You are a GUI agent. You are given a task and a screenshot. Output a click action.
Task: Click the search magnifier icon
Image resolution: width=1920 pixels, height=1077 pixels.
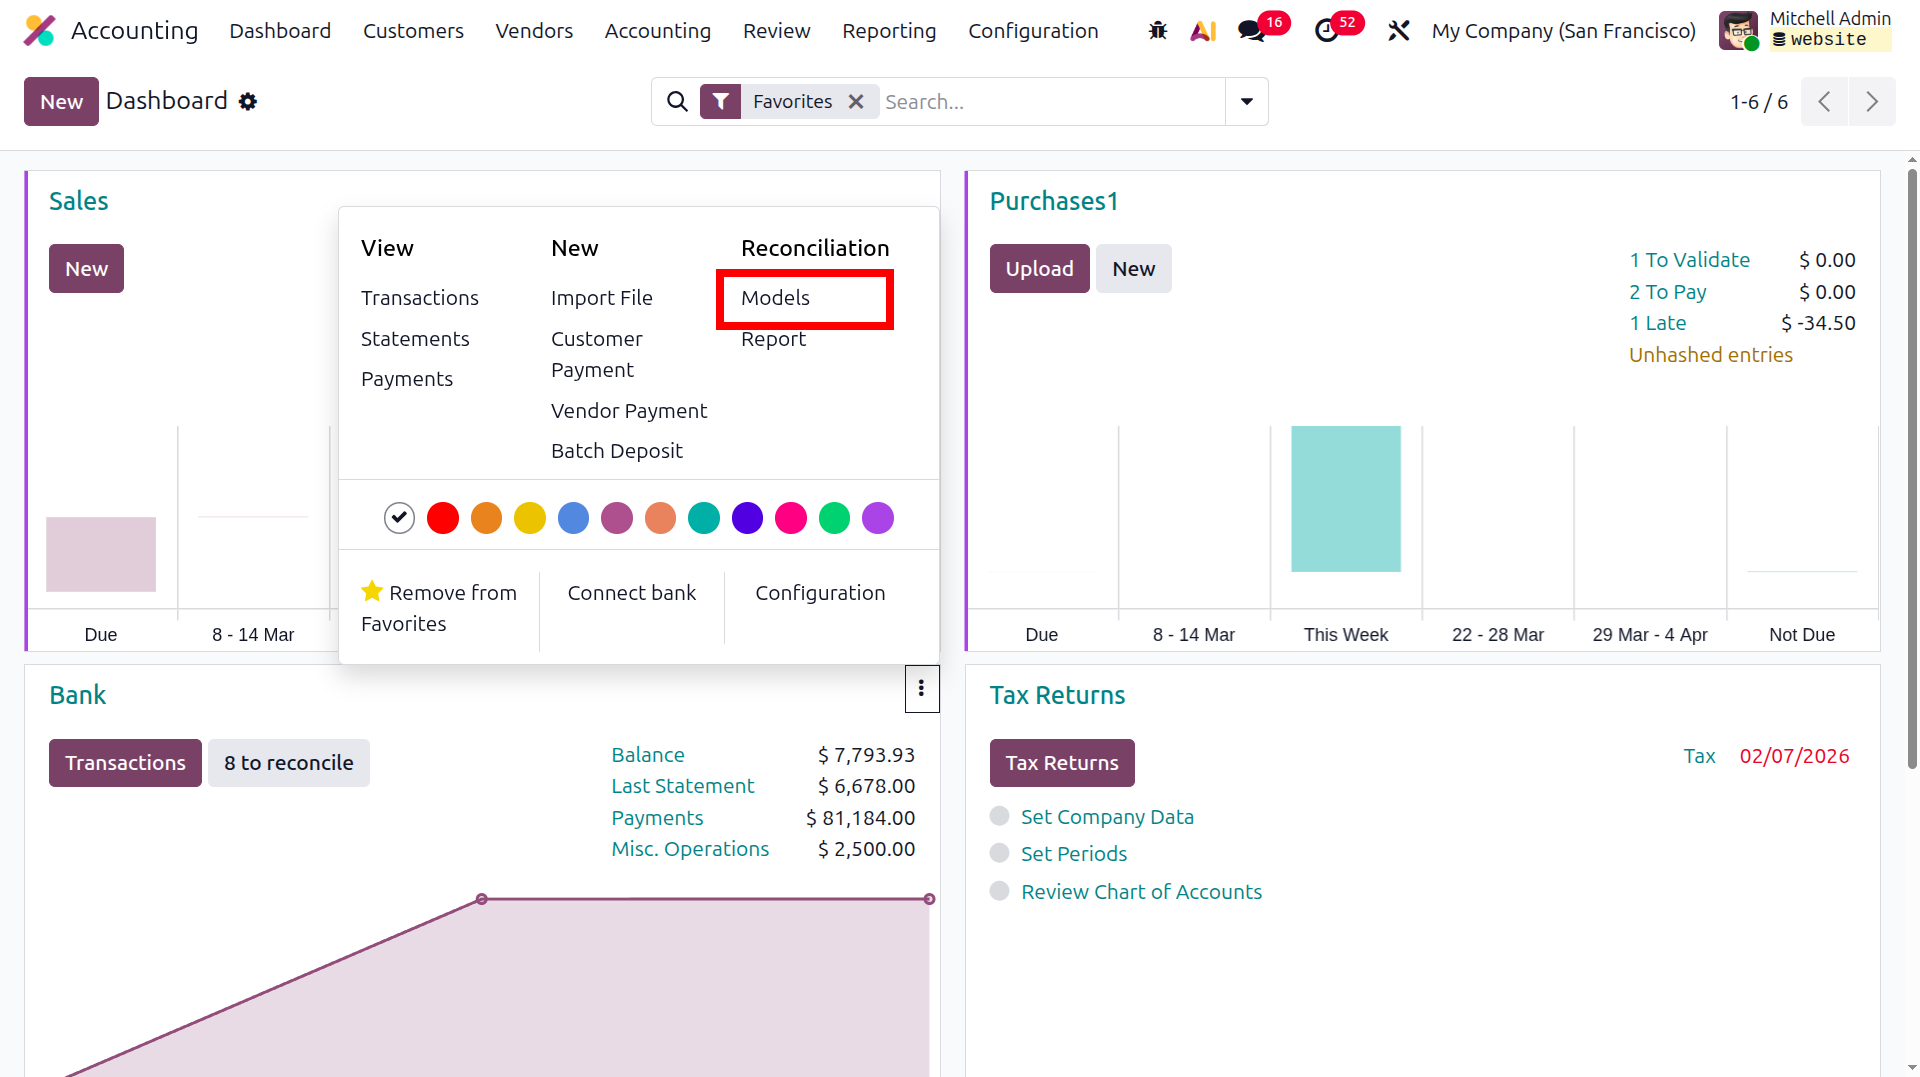(677, 102)
